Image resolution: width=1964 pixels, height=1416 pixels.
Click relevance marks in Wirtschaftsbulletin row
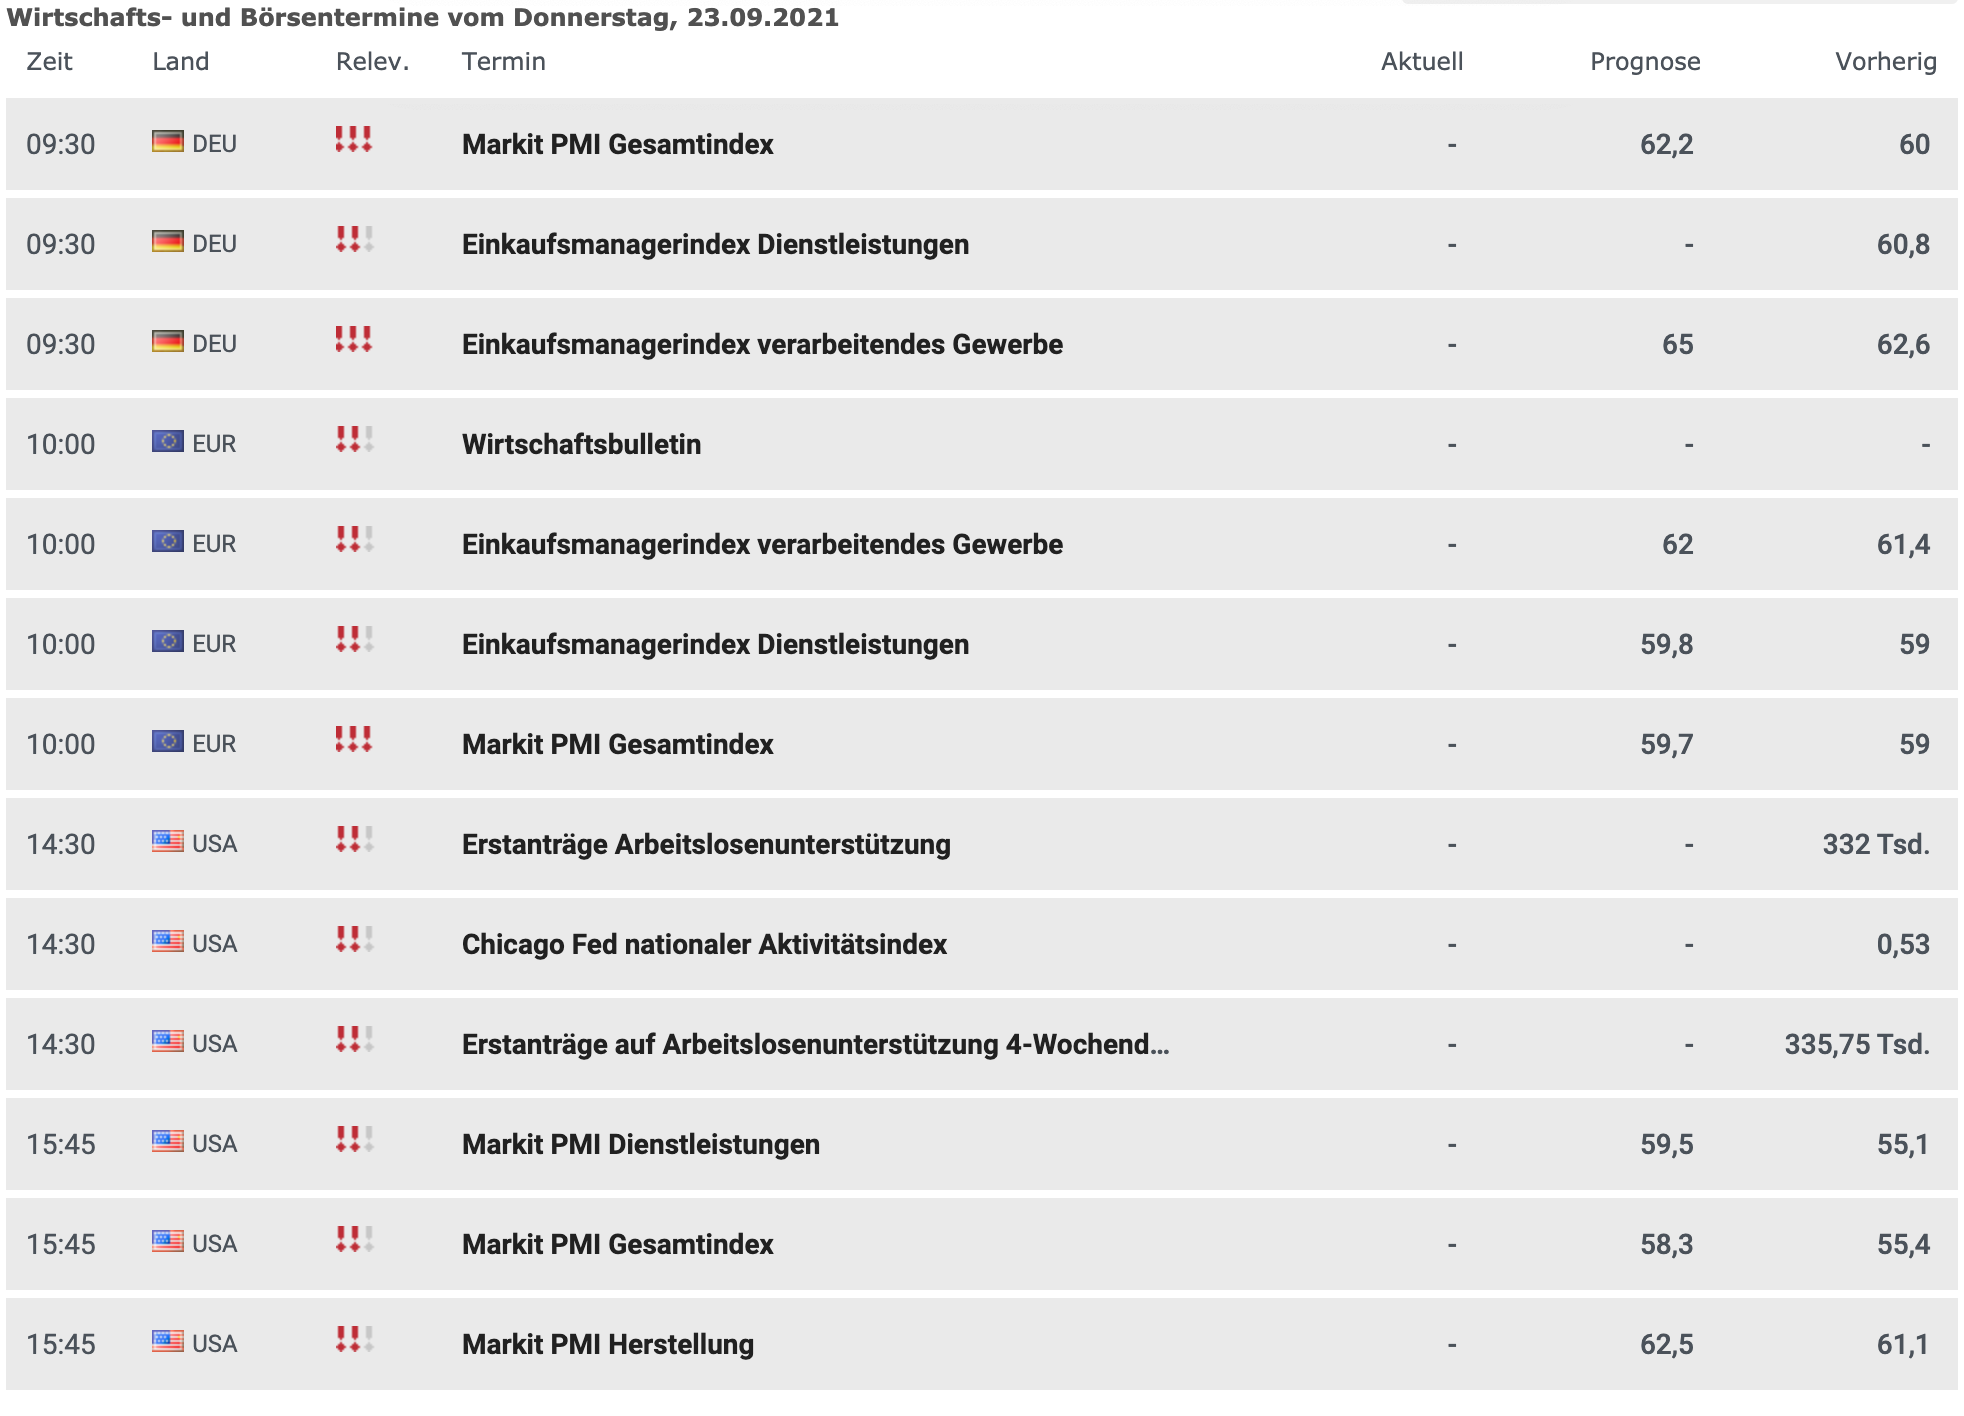354,439
